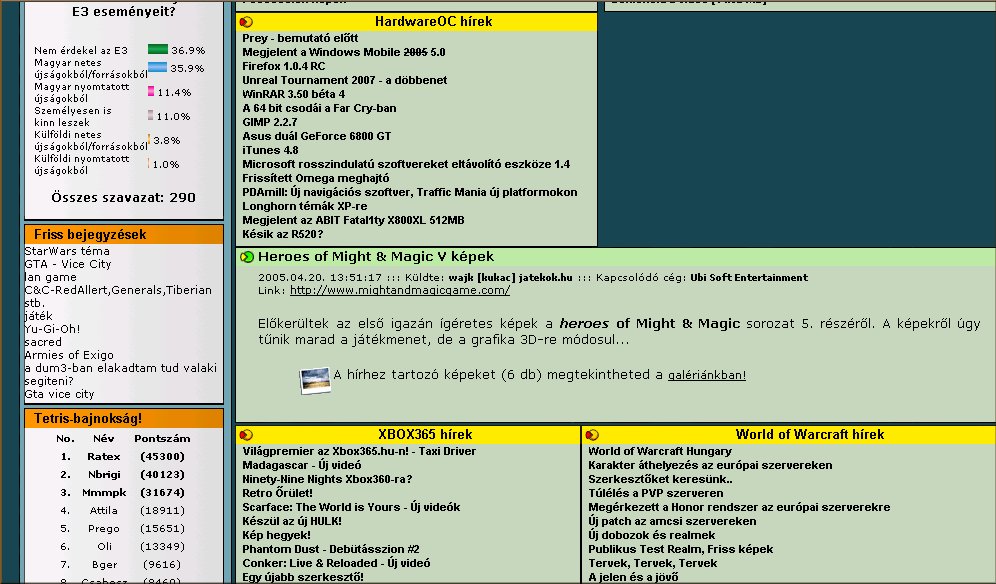The image size is (996, 584).
Task: Open 'Egy újabb szerkesztő!' news
Action: click(303, 577)
